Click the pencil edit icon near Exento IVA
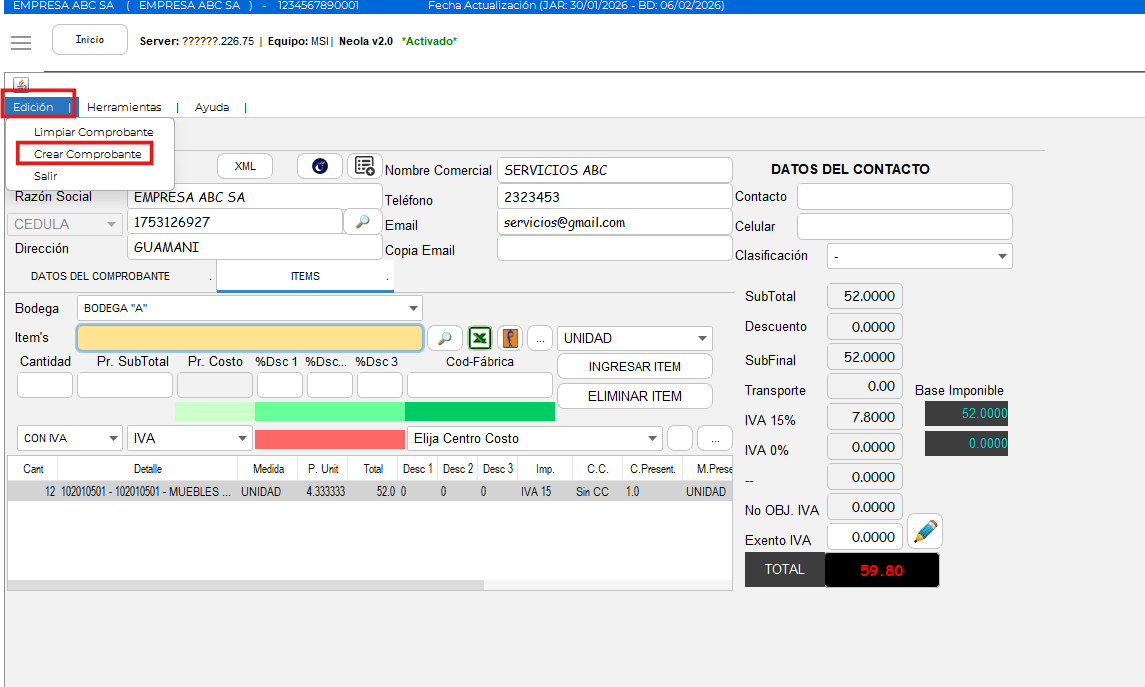Image resolution: width=1145 pixels, height=687 pixels. coord(925,532)
